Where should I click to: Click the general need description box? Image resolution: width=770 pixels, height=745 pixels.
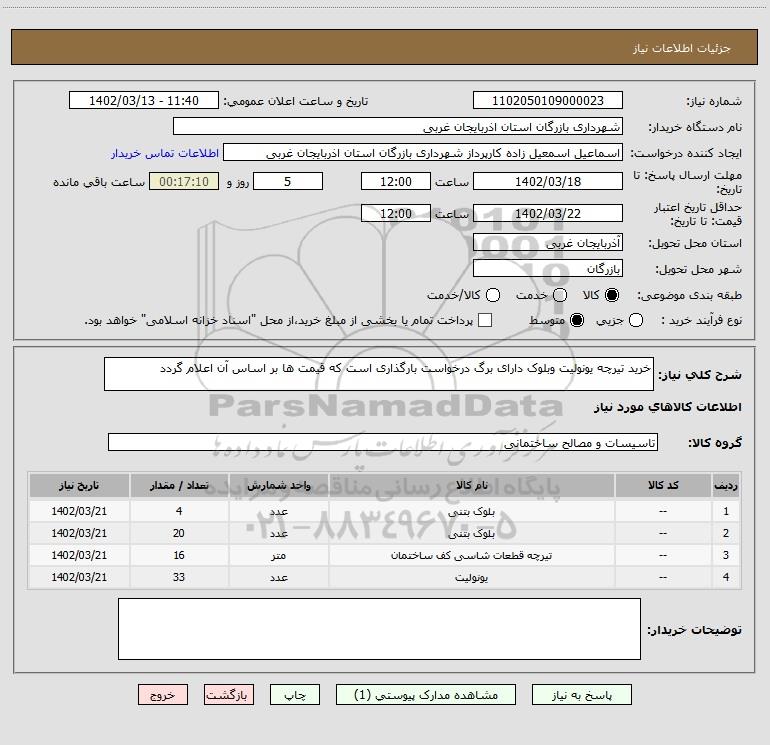click(x=379, y=374)
